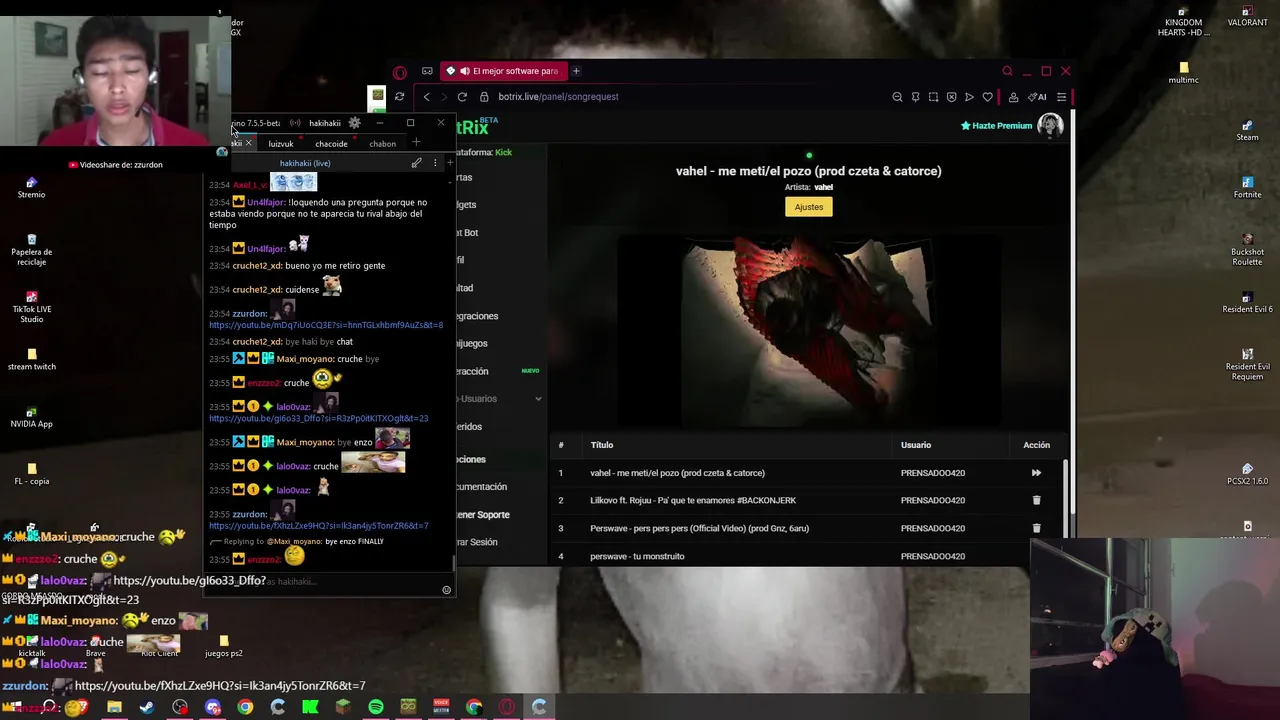Skip the vahel song with forward icon

1036,473
